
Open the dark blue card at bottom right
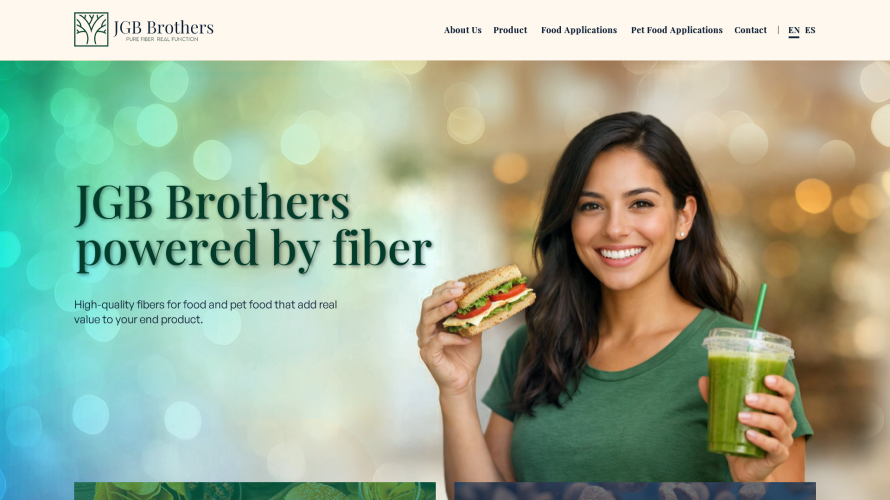point(635,491)
